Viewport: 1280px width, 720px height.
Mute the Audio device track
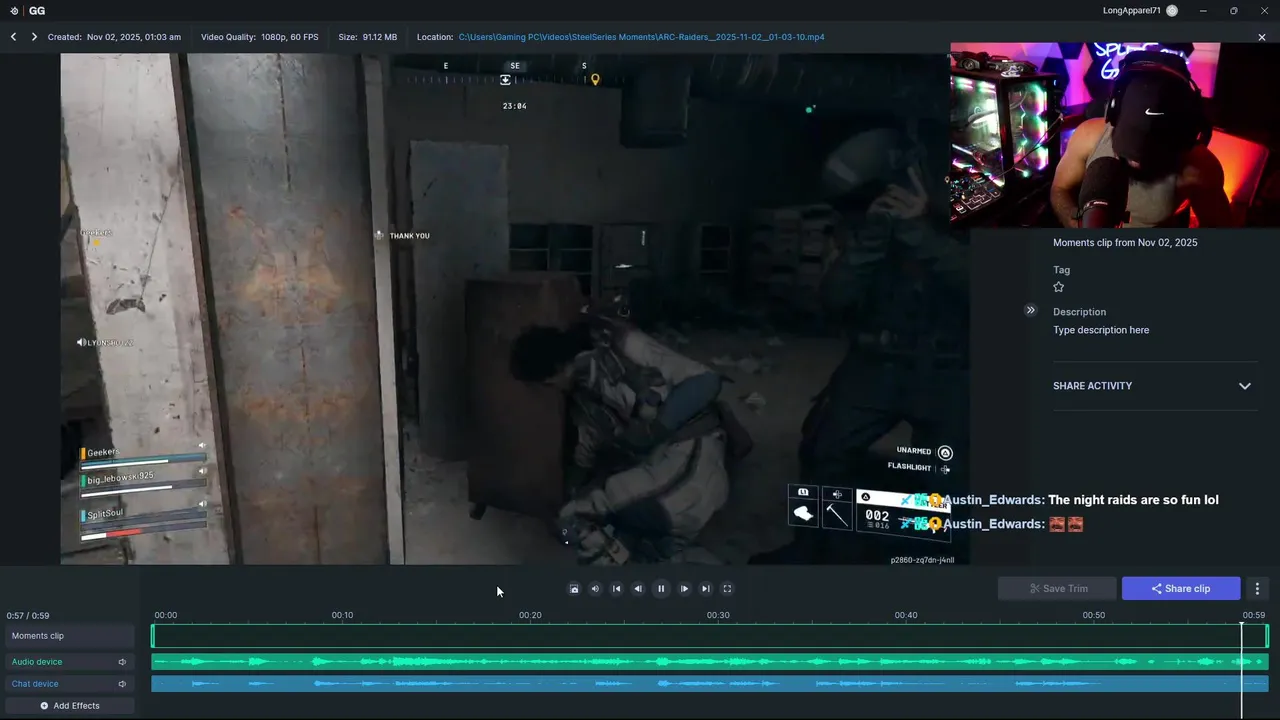click(x=122, y=662)
